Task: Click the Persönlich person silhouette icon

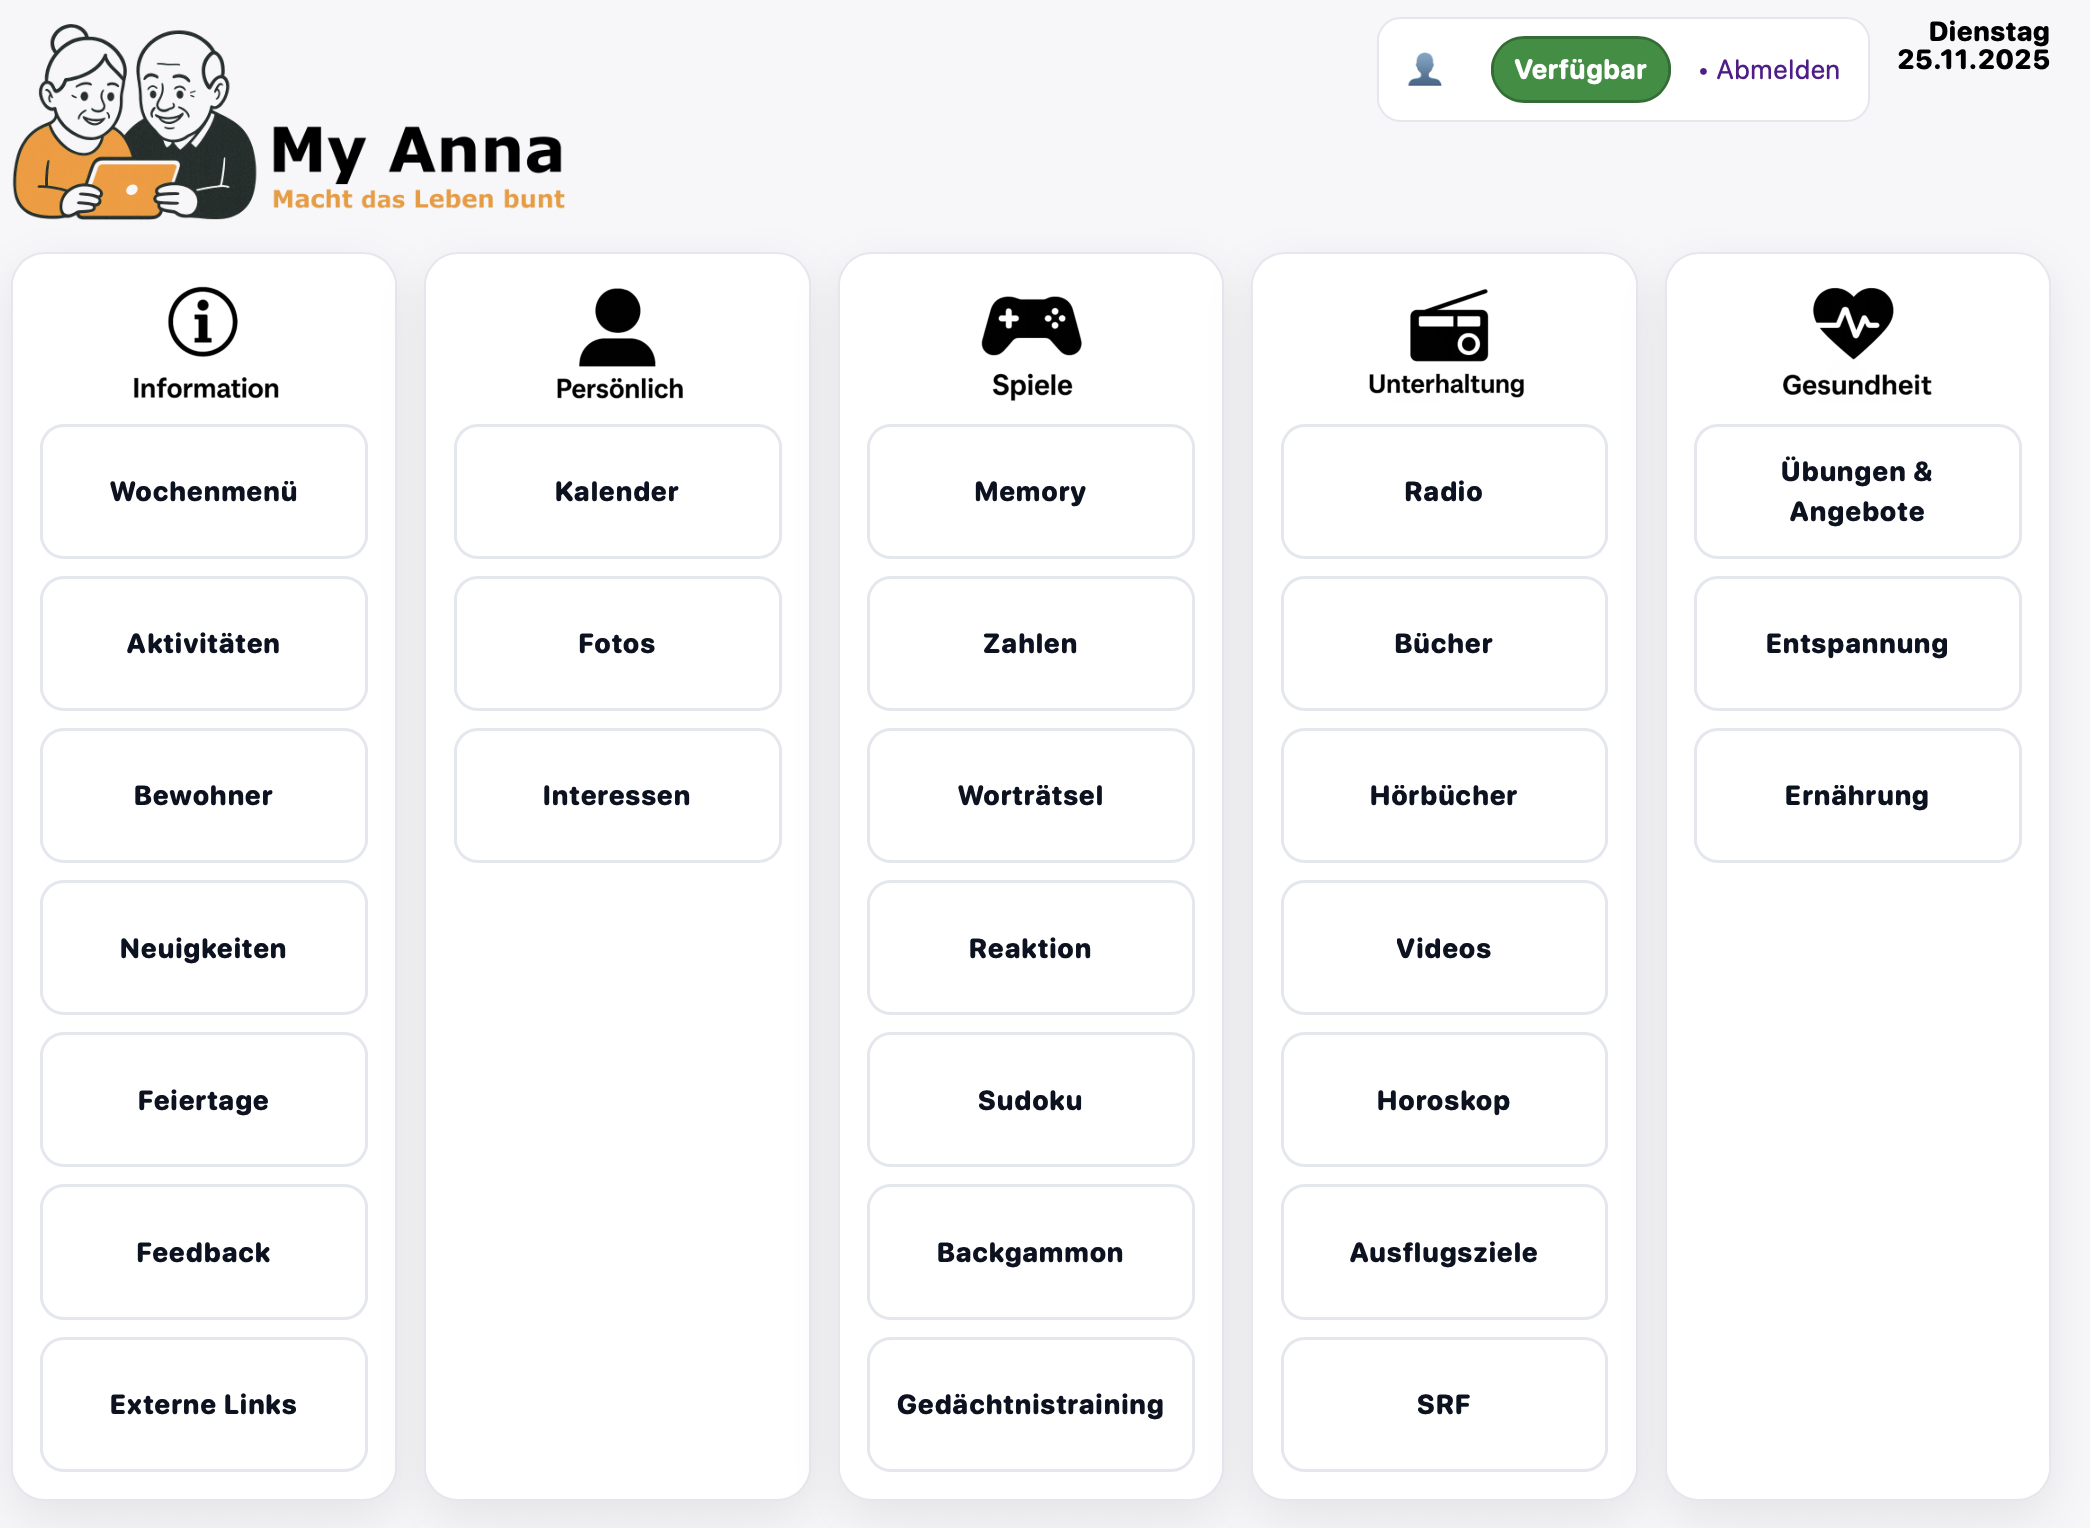Action: coord(617,327)
